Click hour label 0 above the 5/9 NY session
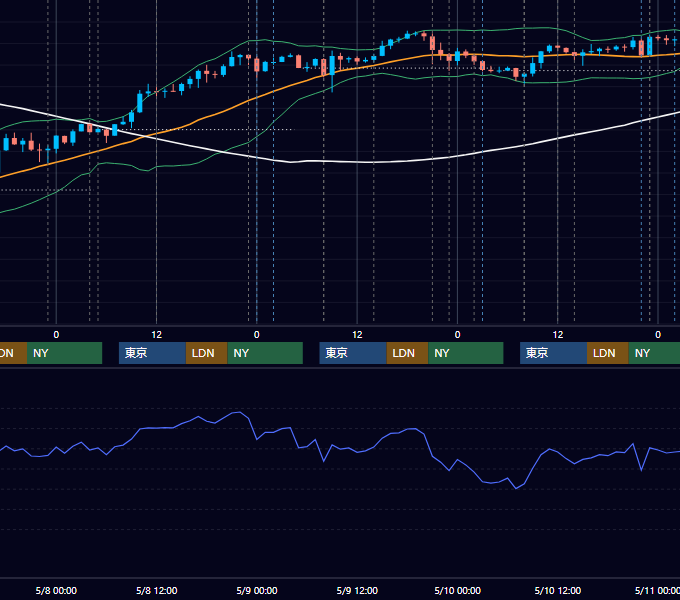This screenshot has height=600, width=680. (257, 335)
